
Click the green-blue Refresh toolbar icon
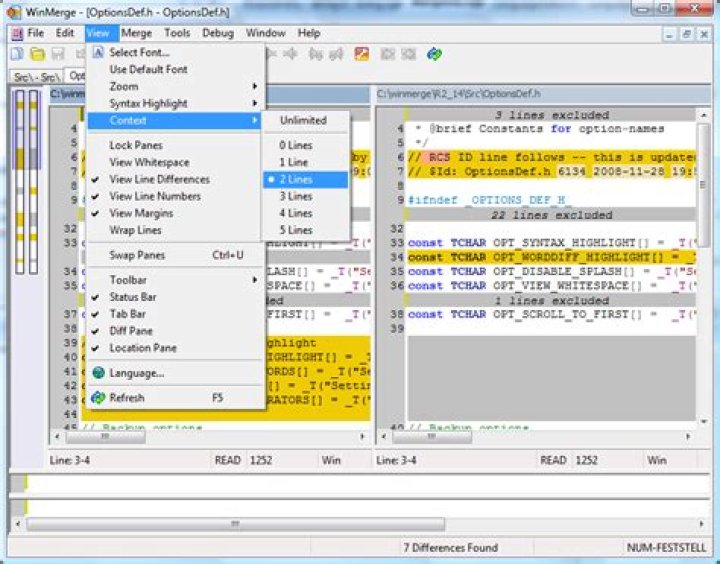point(434,54)
